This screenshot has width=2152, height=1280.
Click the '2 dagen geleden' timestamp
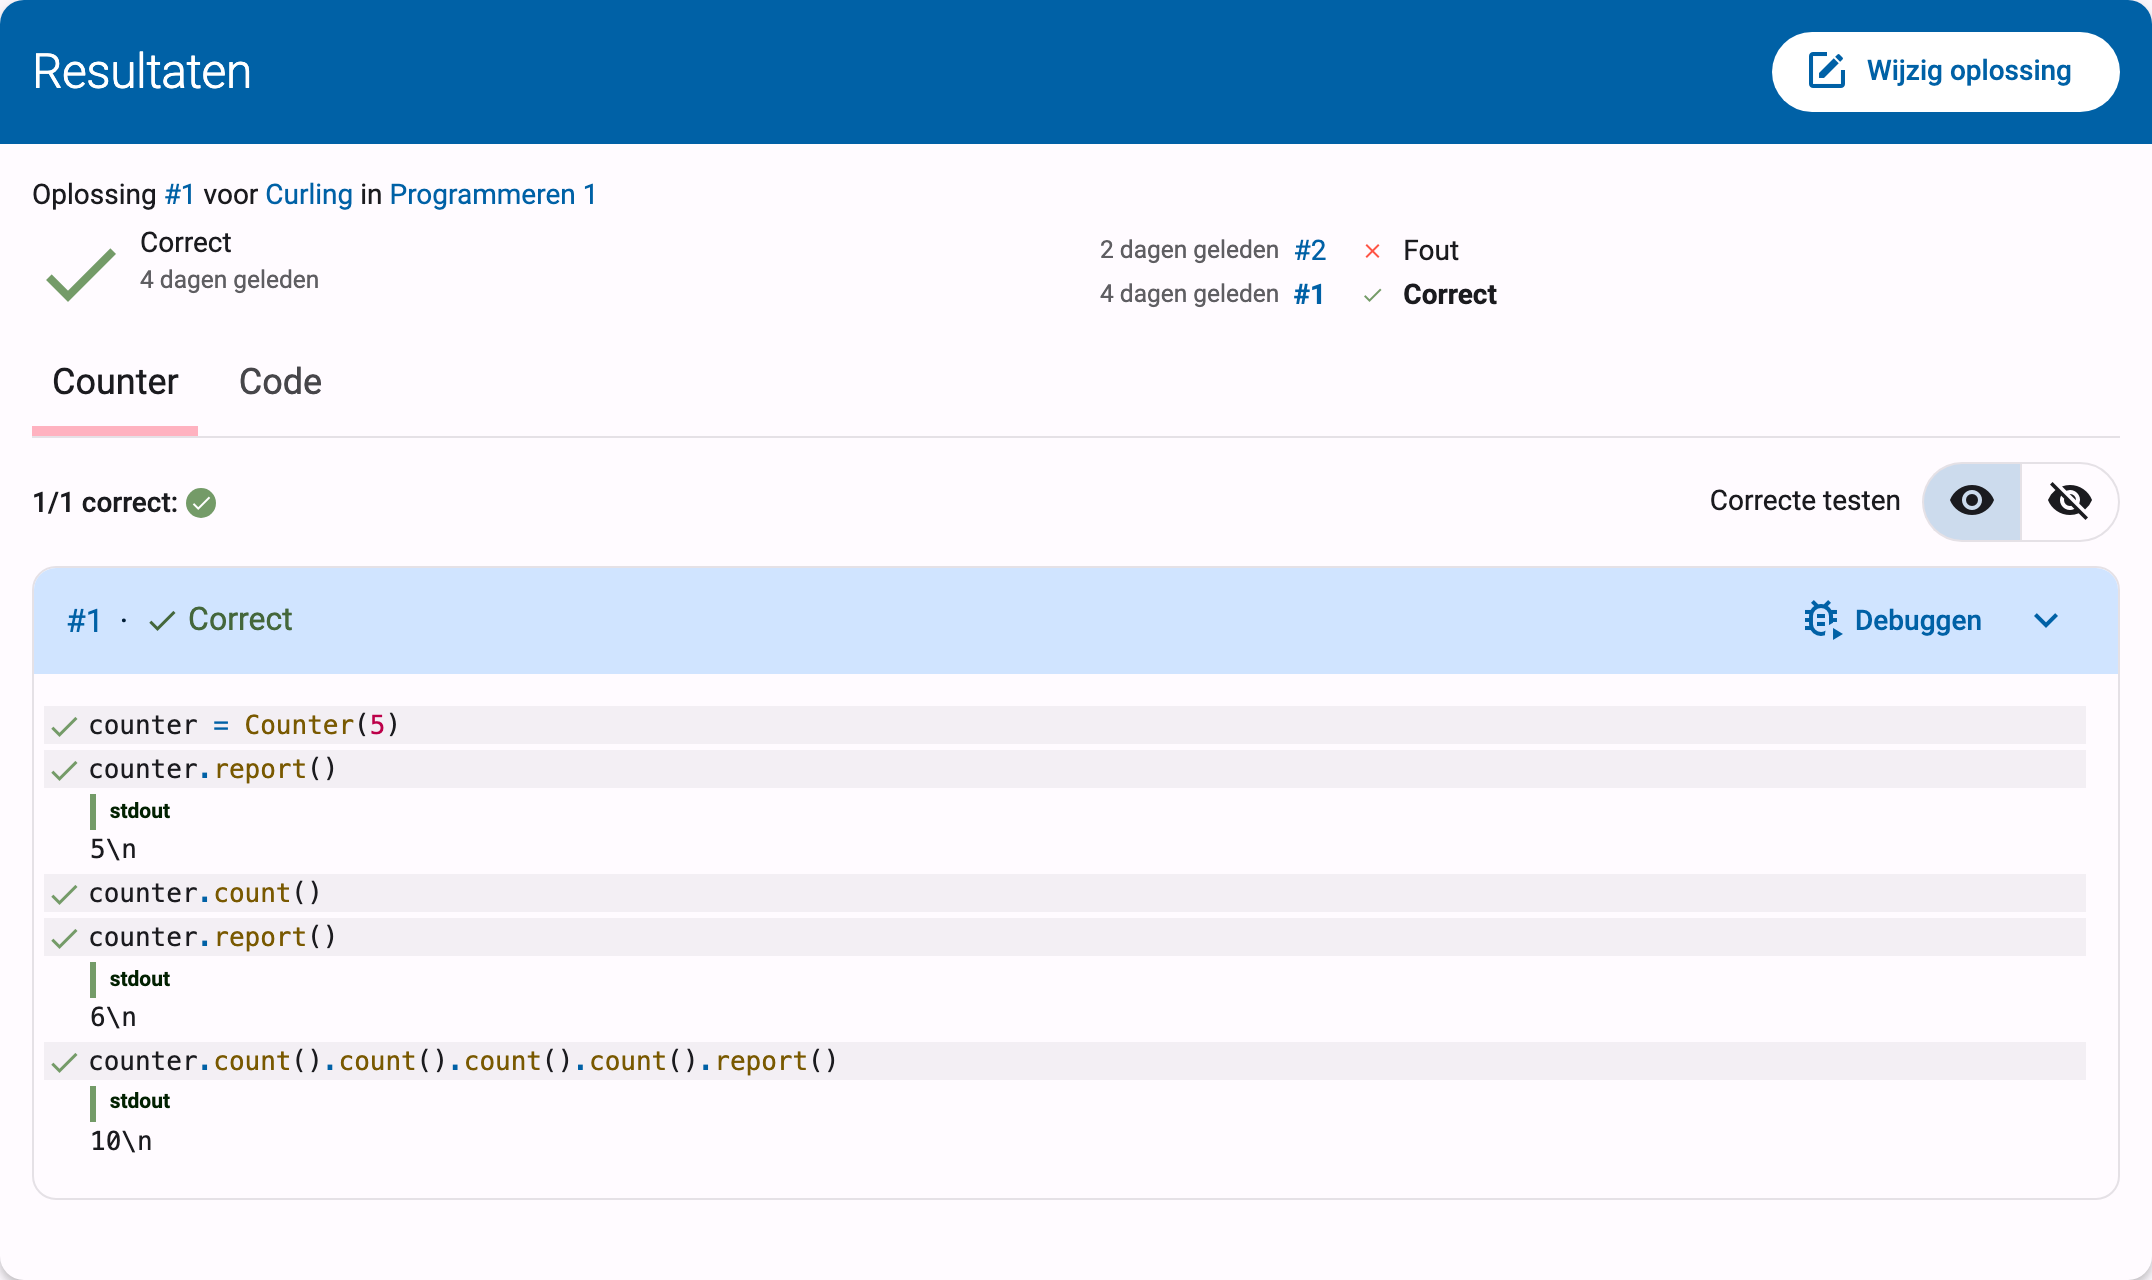(1189, 250)
